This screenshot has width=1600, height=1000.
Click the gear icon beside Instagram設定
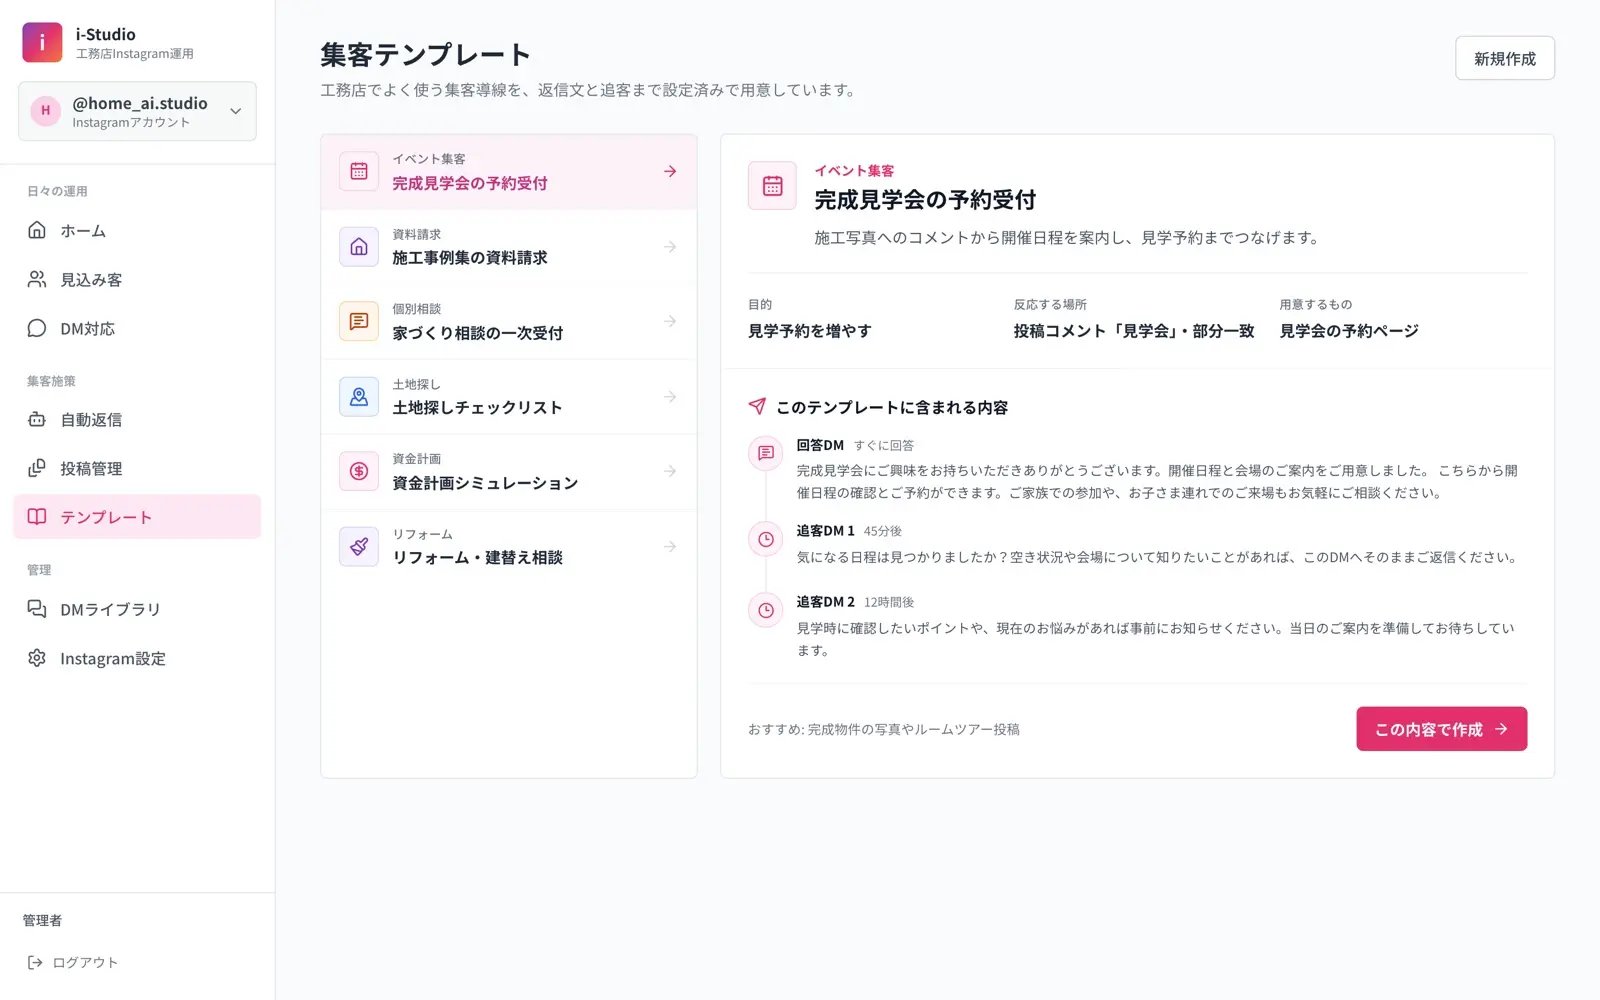37,658
